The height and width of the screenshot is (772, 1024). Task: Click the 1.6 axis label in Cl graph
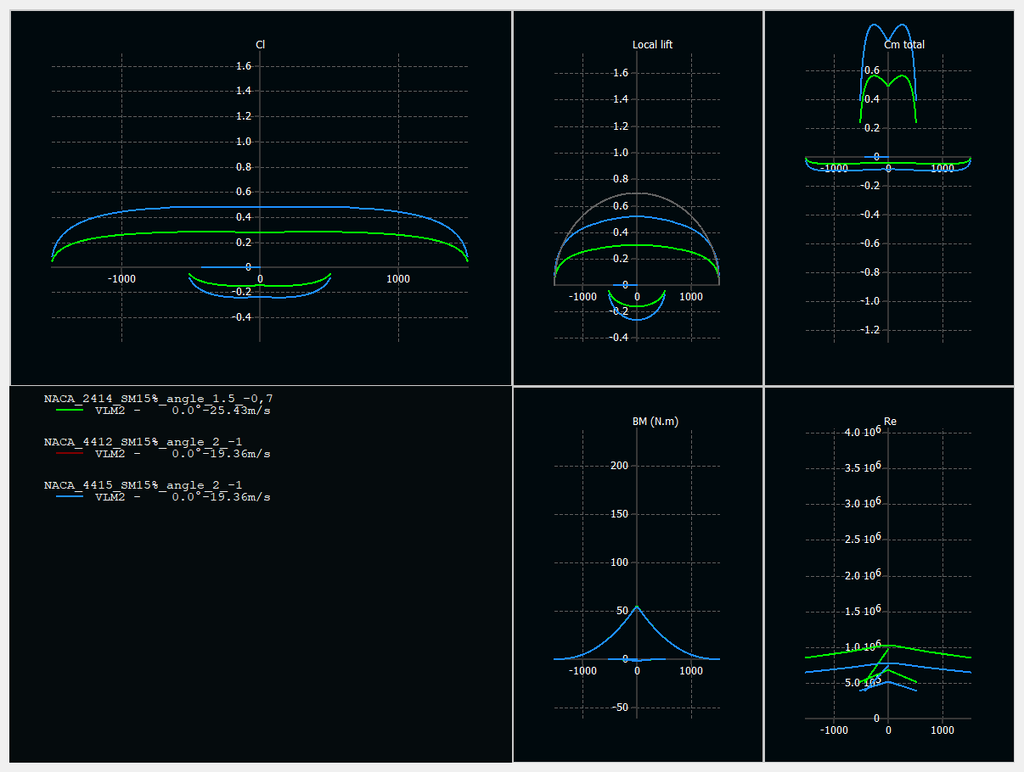click(243, 67)
